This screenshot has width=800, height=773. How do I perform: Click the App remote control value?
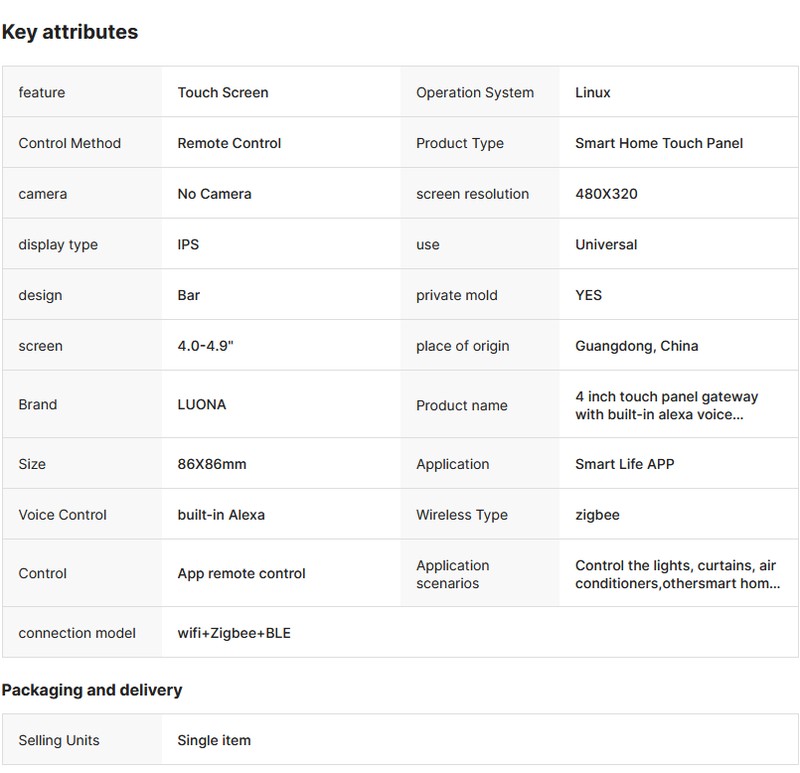pos(242,574)
